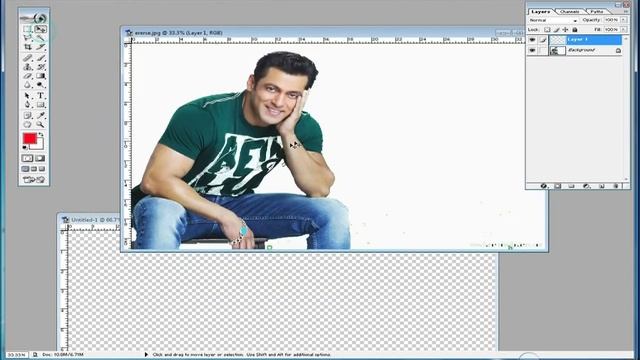This screenshot has height=360, width=640.
Task: Select the Move tool
Action: [x=40, y=29]
